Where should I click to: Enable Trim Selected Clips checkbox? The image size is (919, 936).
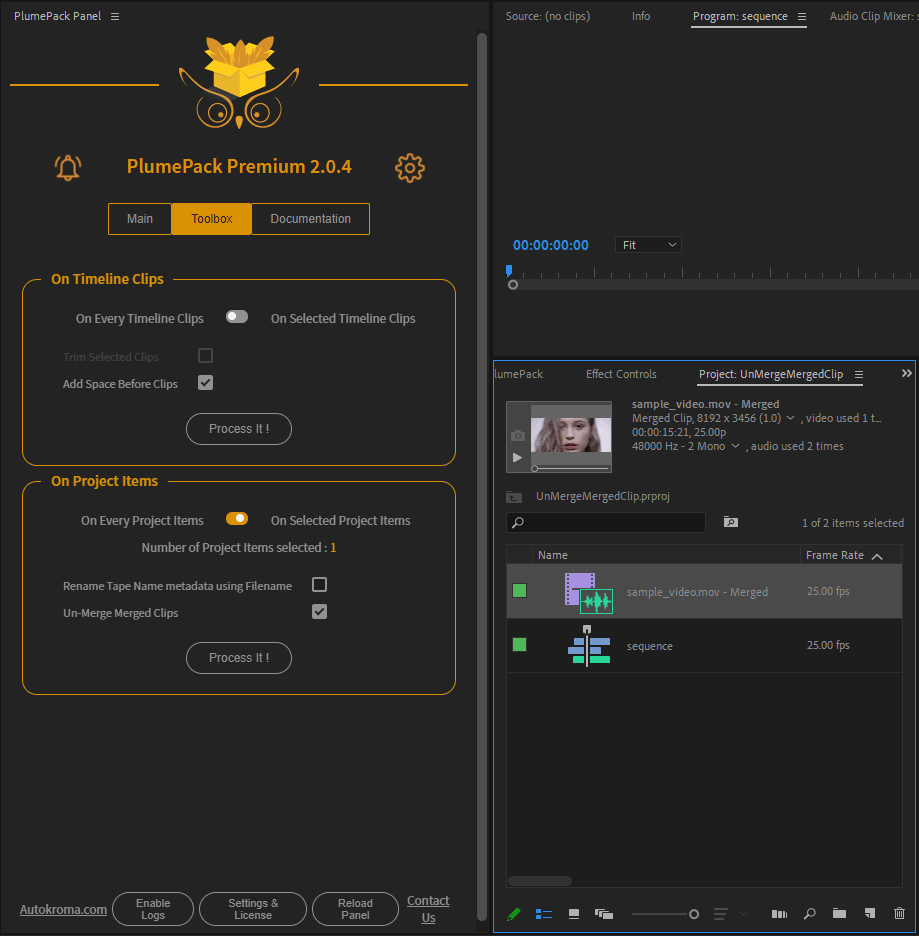click(205, 355)
